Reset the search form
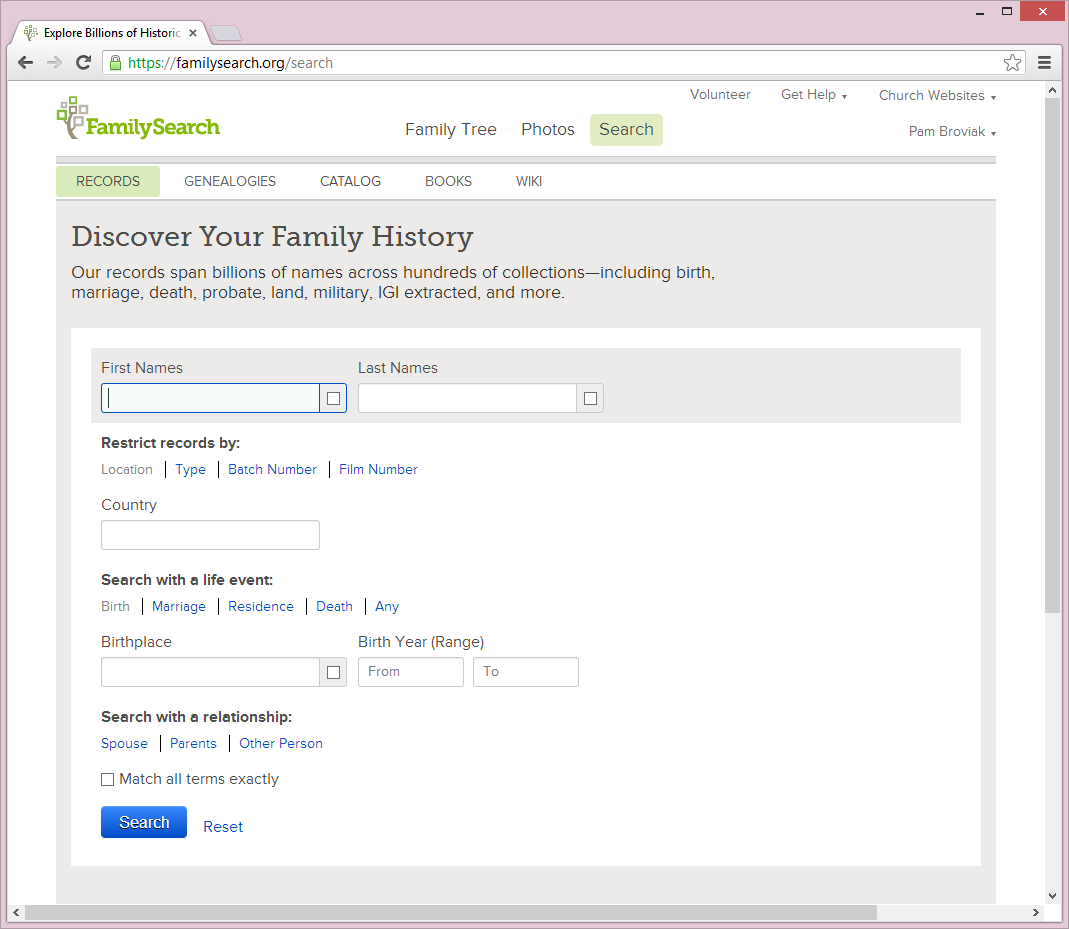1069x929 pixels. click(x=223, y=827)
